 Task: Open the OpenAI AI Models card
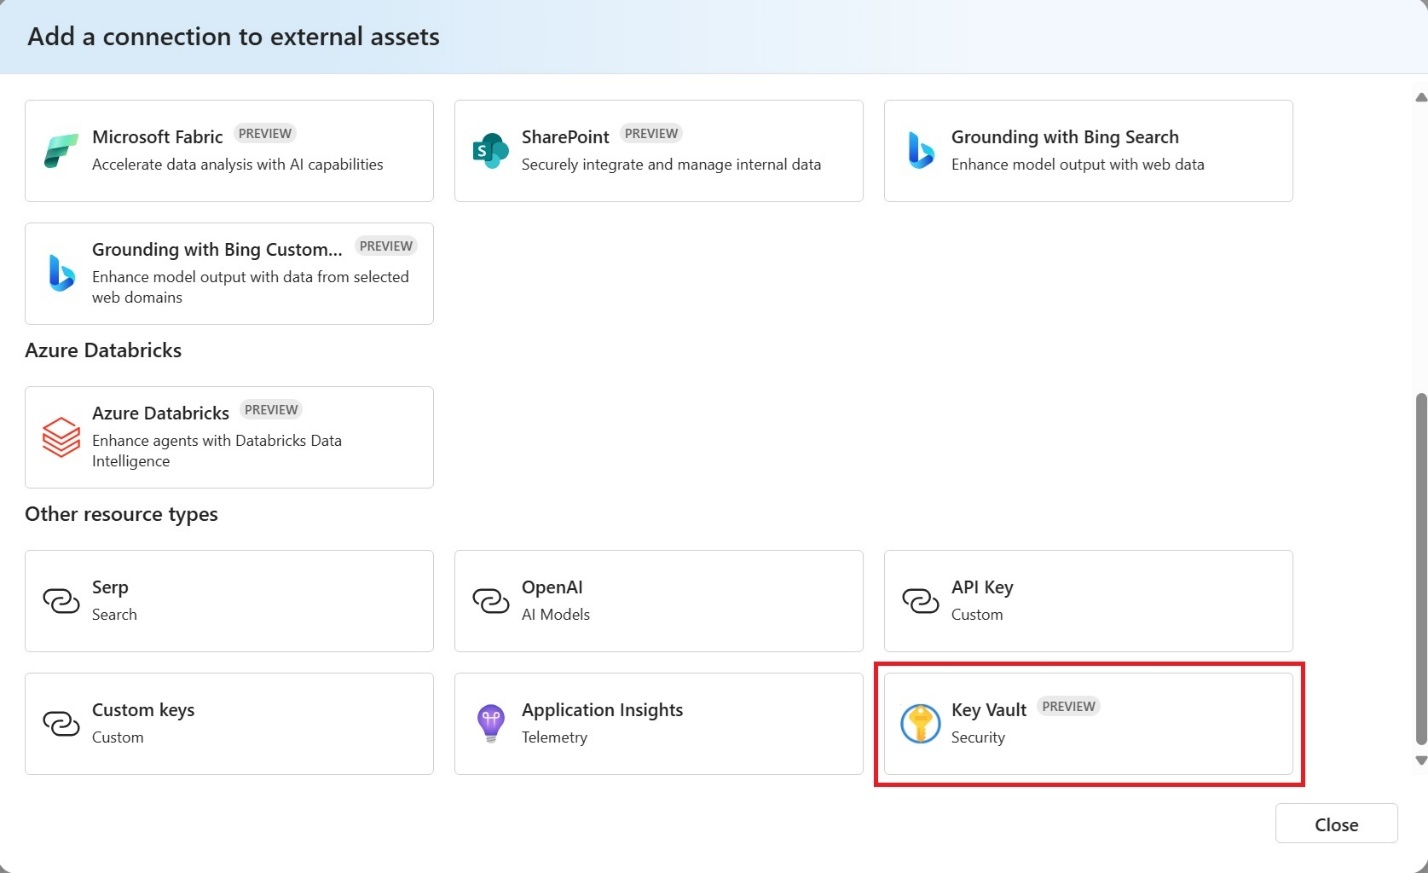(657, 600)
